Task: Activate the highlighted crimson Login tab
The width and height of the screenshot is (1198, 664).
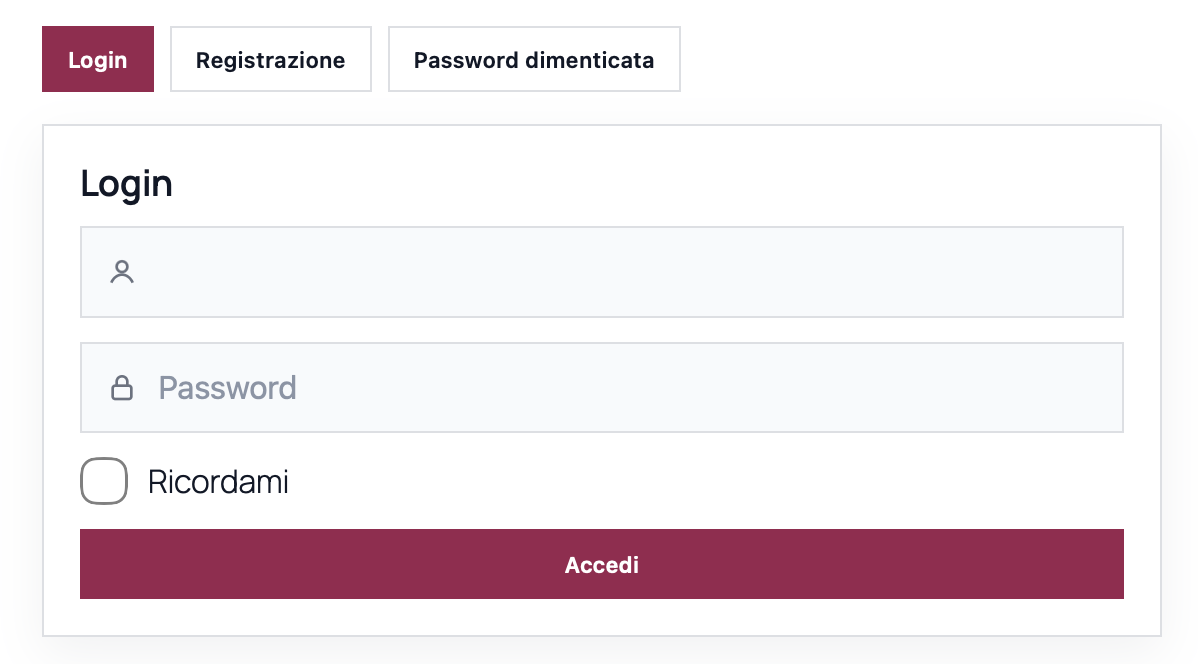Action: [x=98, y=60]
